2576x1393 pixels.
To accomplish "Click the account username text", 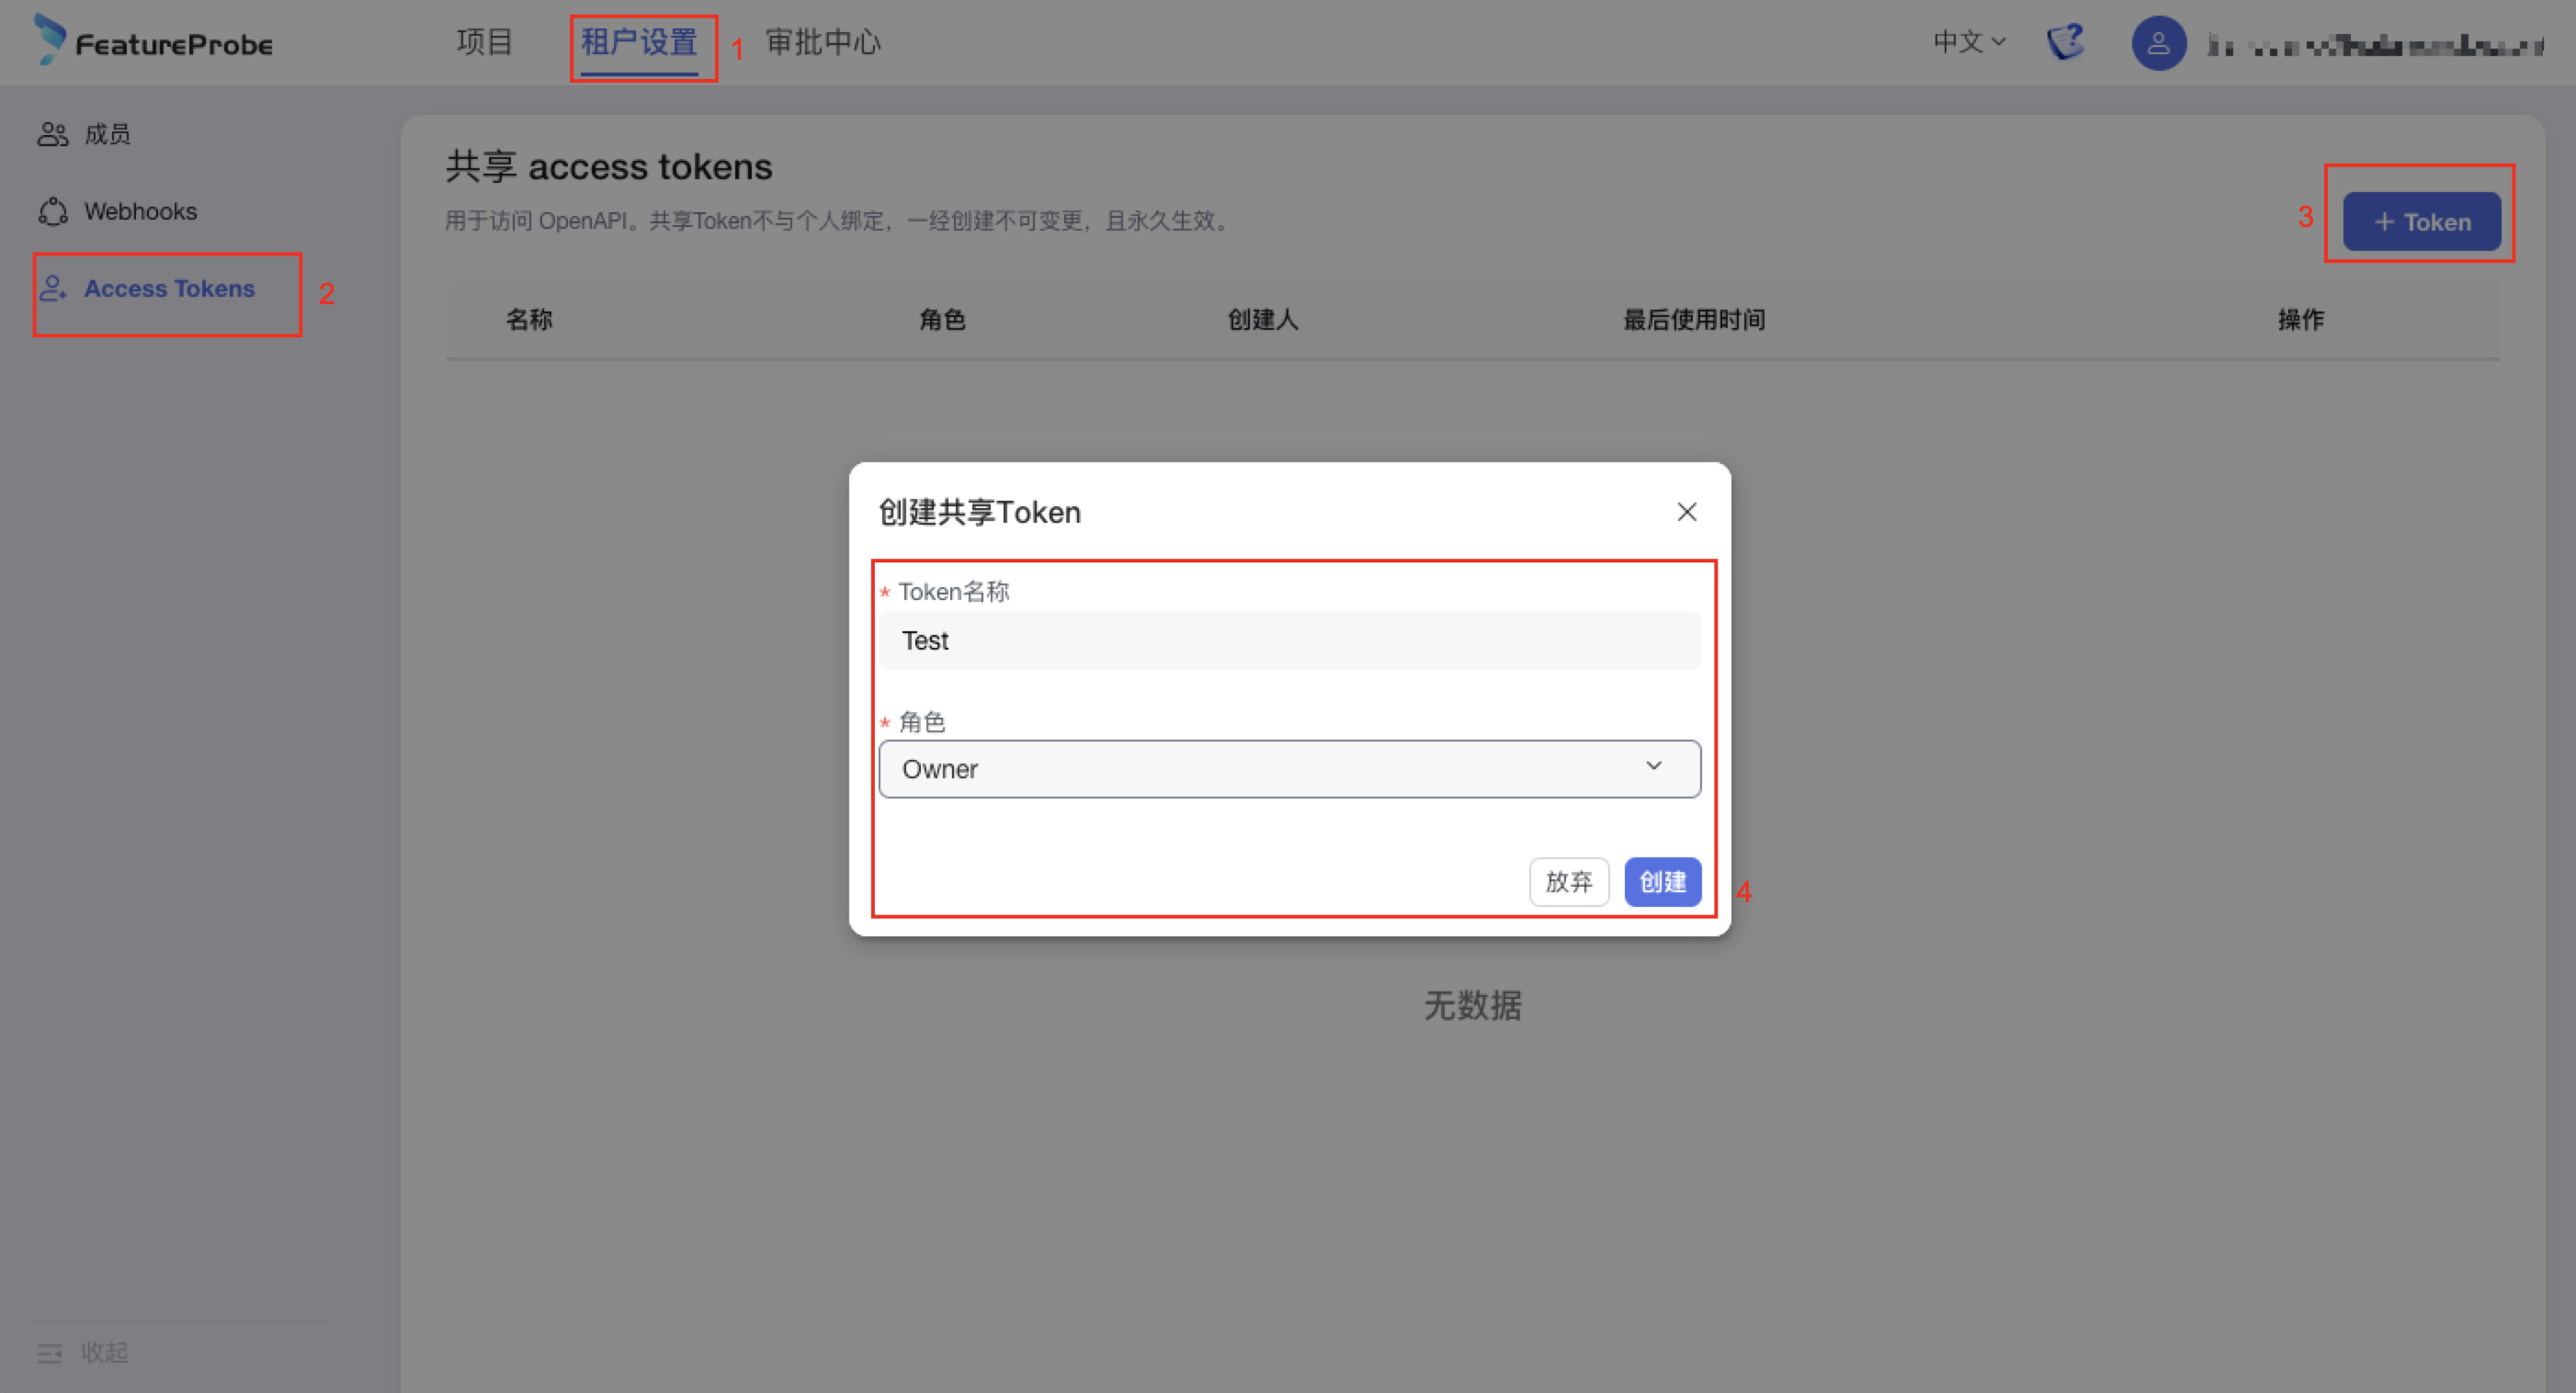I will 2375,44.
